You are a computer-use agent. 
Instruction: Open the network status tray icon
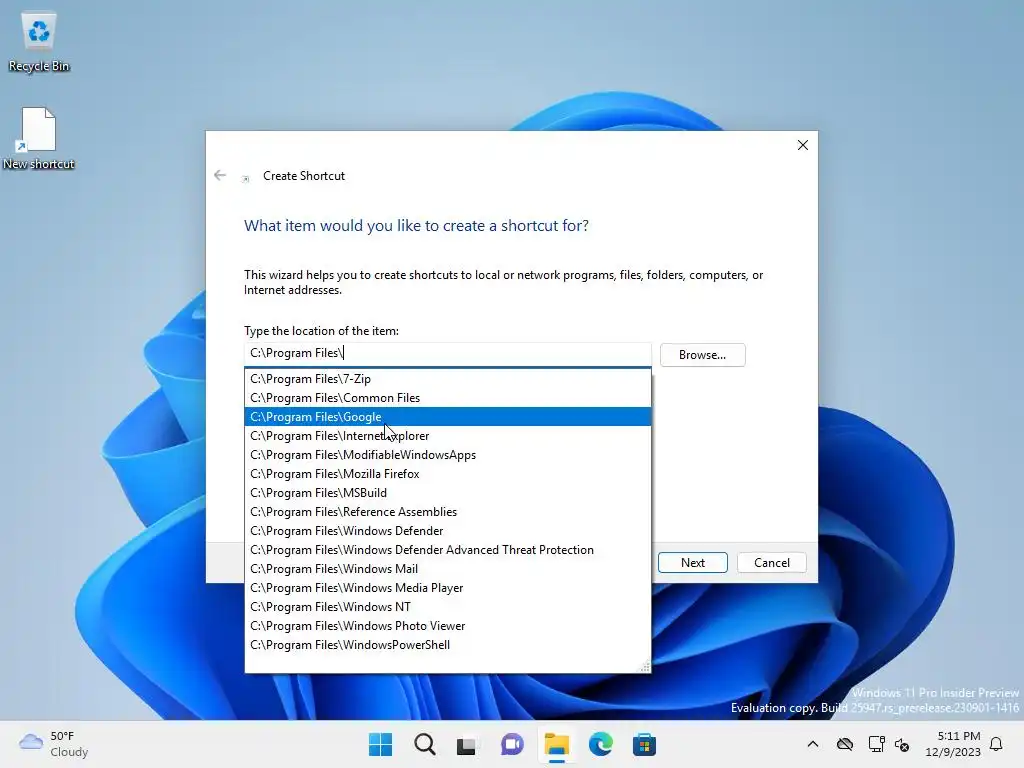coord(876,744)
